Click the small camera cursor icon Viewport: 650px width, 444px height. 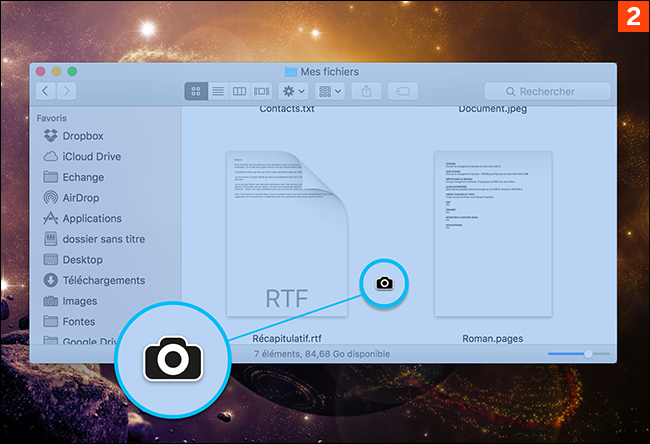385,283
